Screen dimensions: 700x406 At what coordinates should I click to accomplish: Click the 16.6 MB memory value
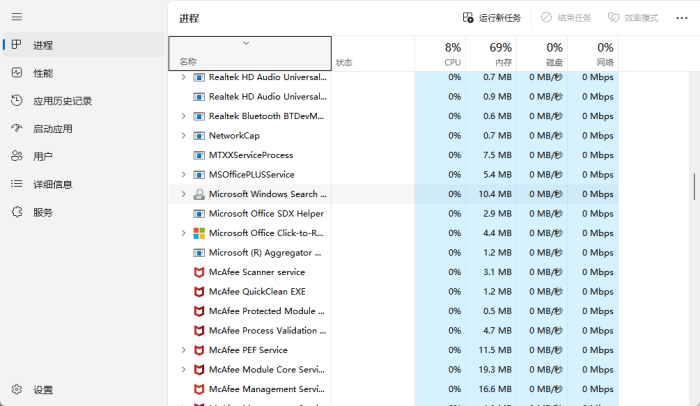click(495, 389)
